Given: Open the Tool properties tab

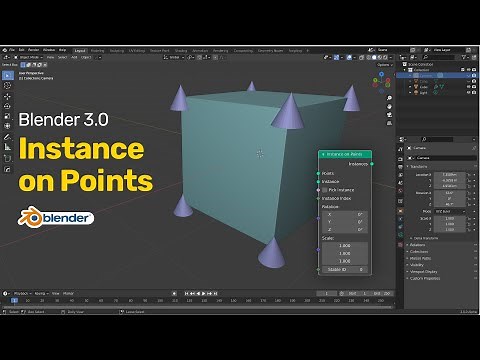Looking at the screenshot, I should point(400,149).
